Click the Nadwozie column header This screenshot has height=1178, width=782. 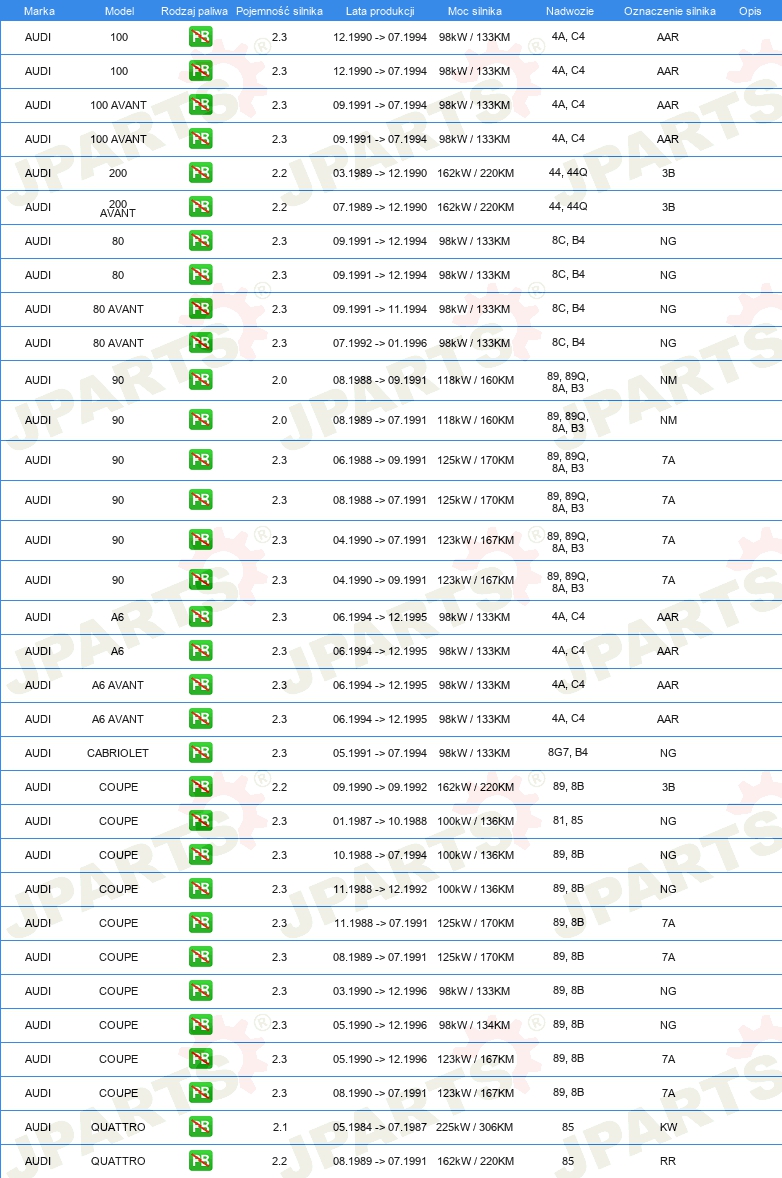coord(569,11)
